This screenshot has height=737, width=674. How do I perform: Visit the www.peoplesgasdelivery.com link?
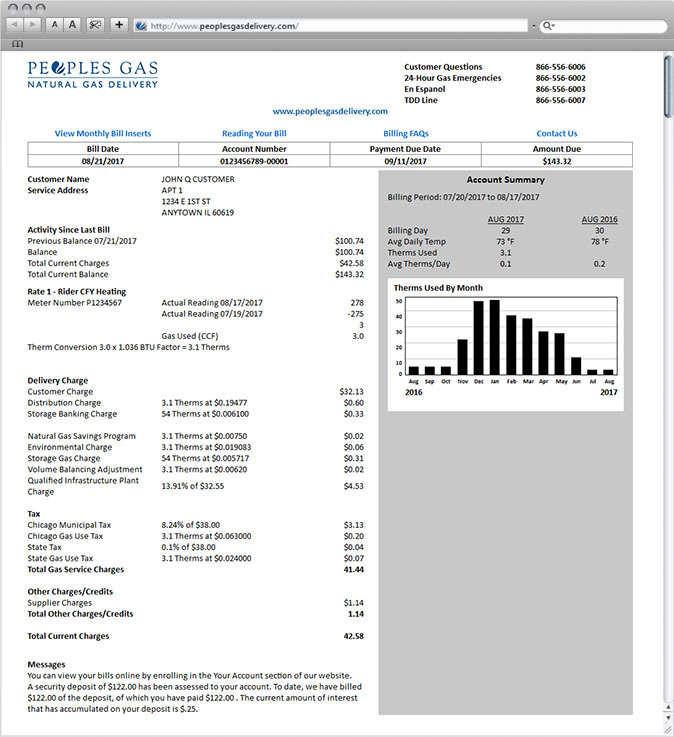[x=330, y=111]
